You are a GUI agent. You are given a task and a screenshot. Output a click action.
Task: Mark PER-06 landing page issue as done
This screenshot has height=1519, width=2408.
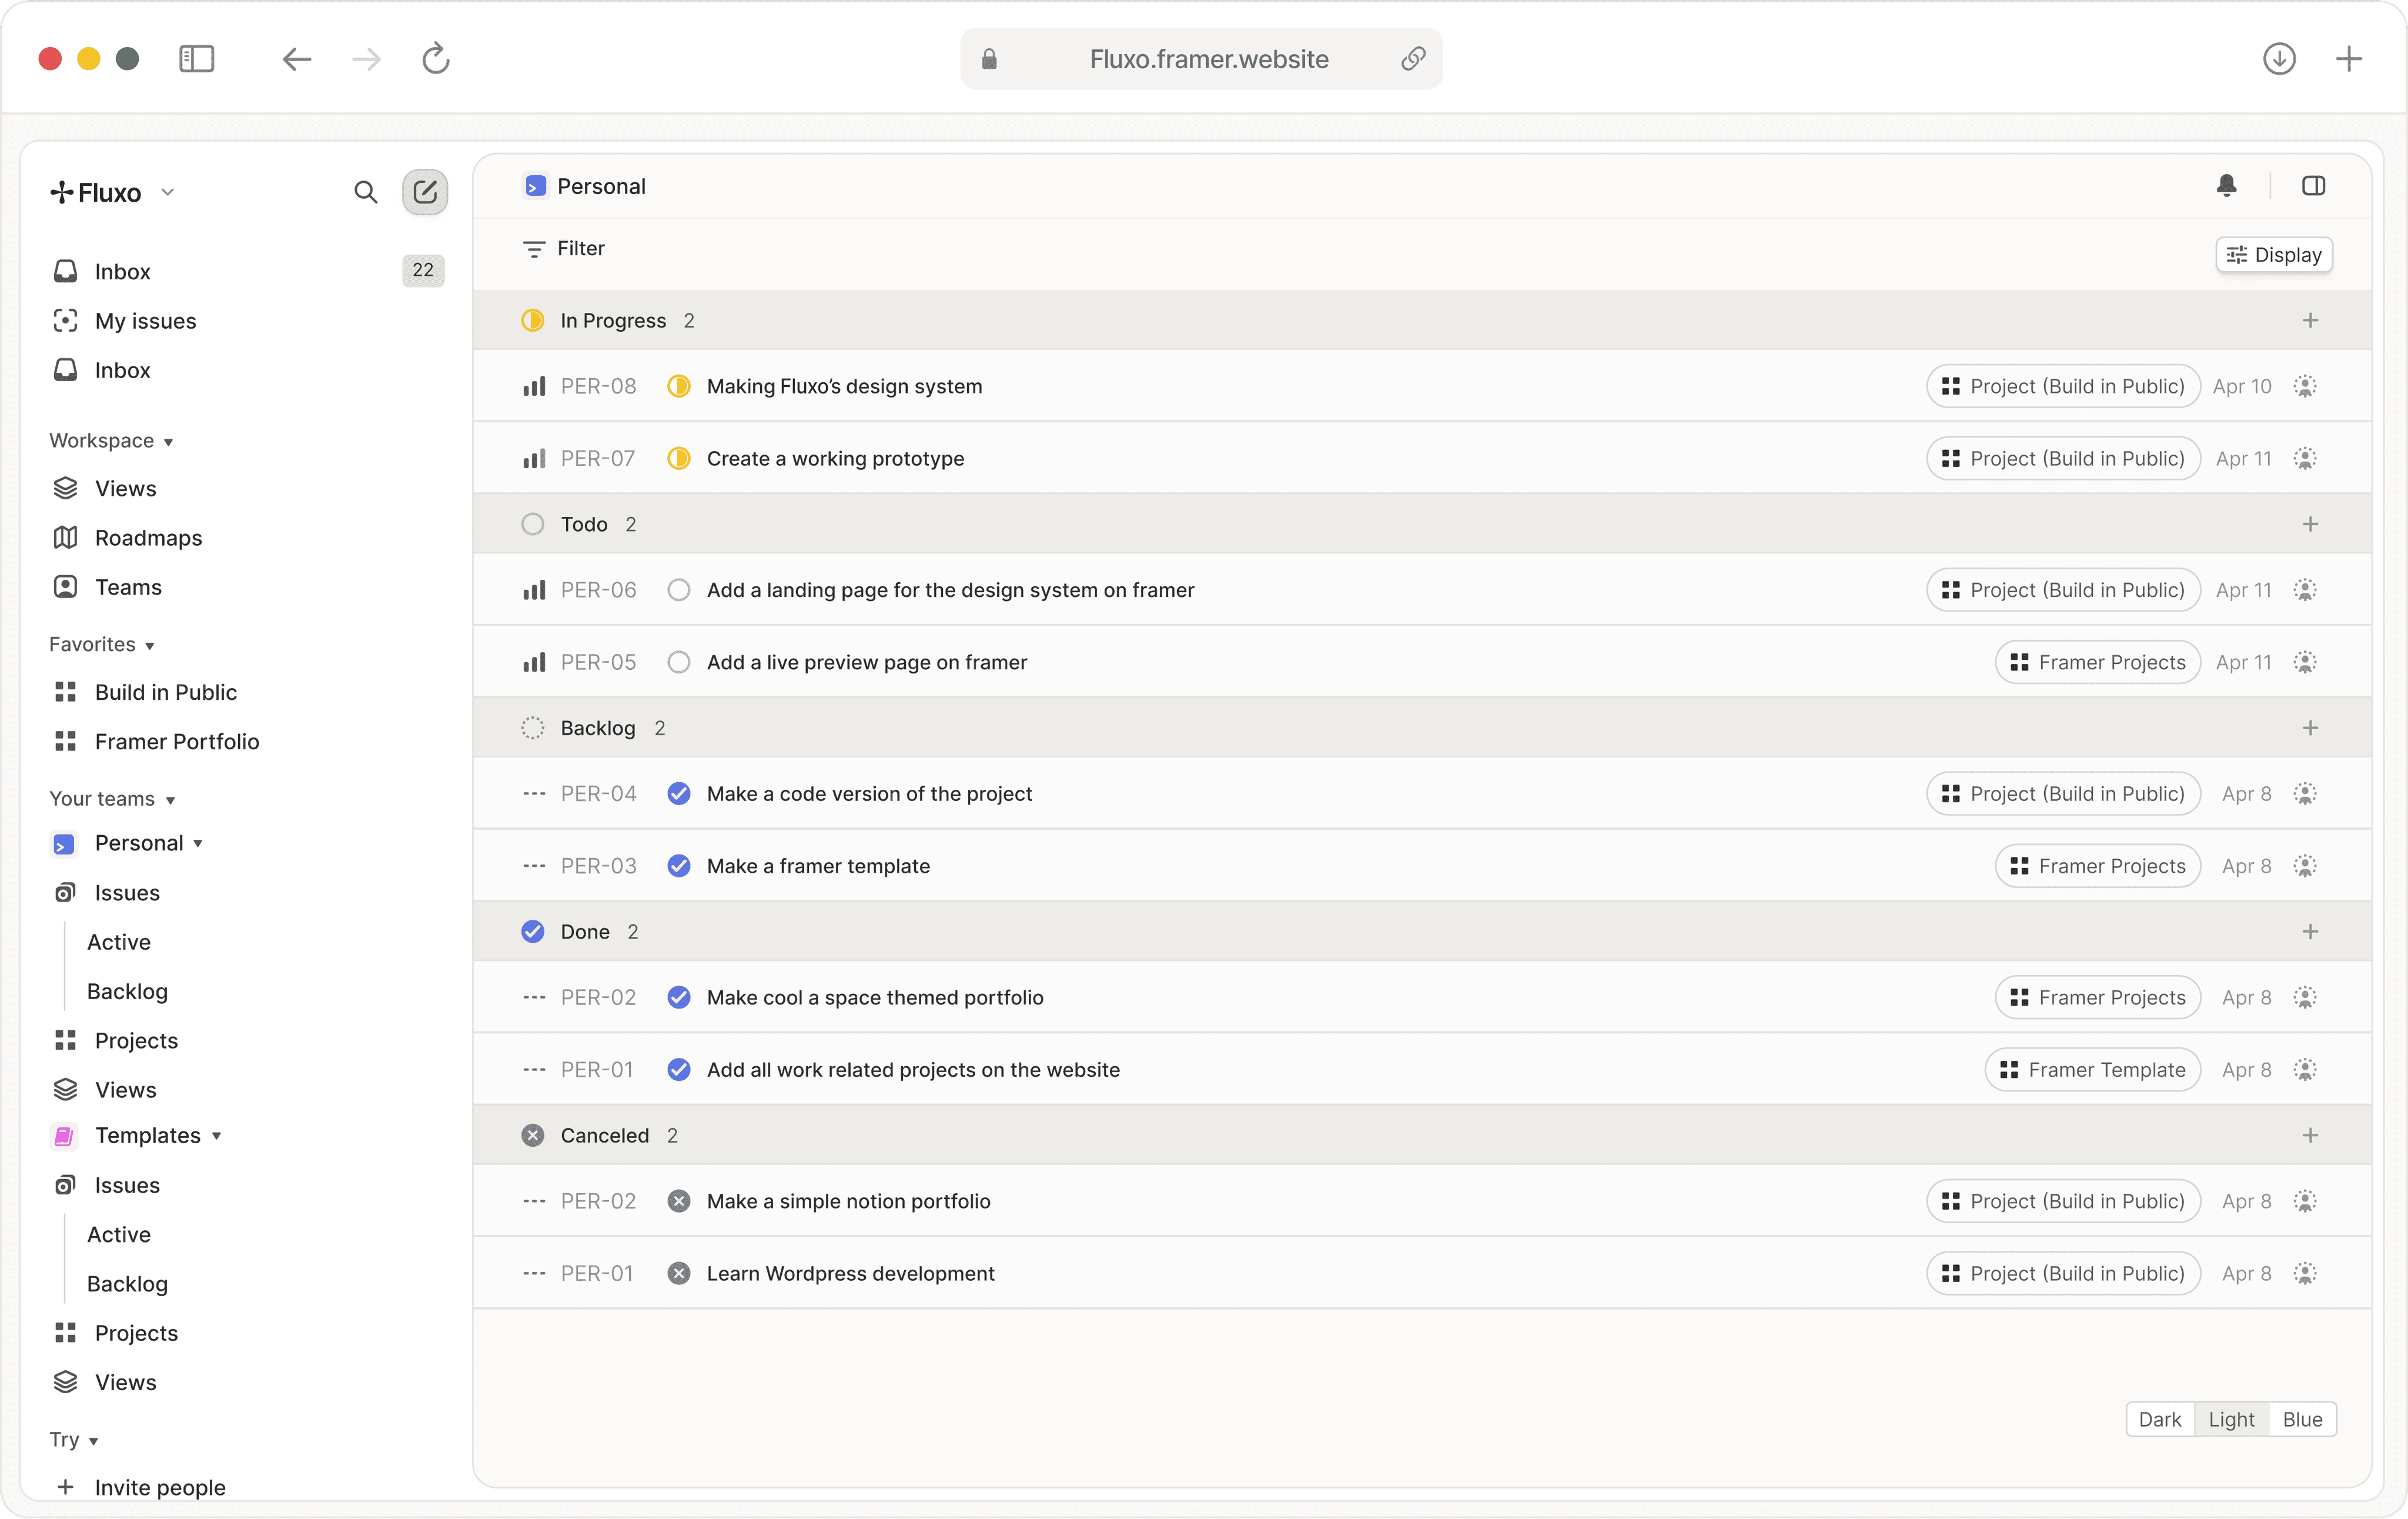click(679, 589)
